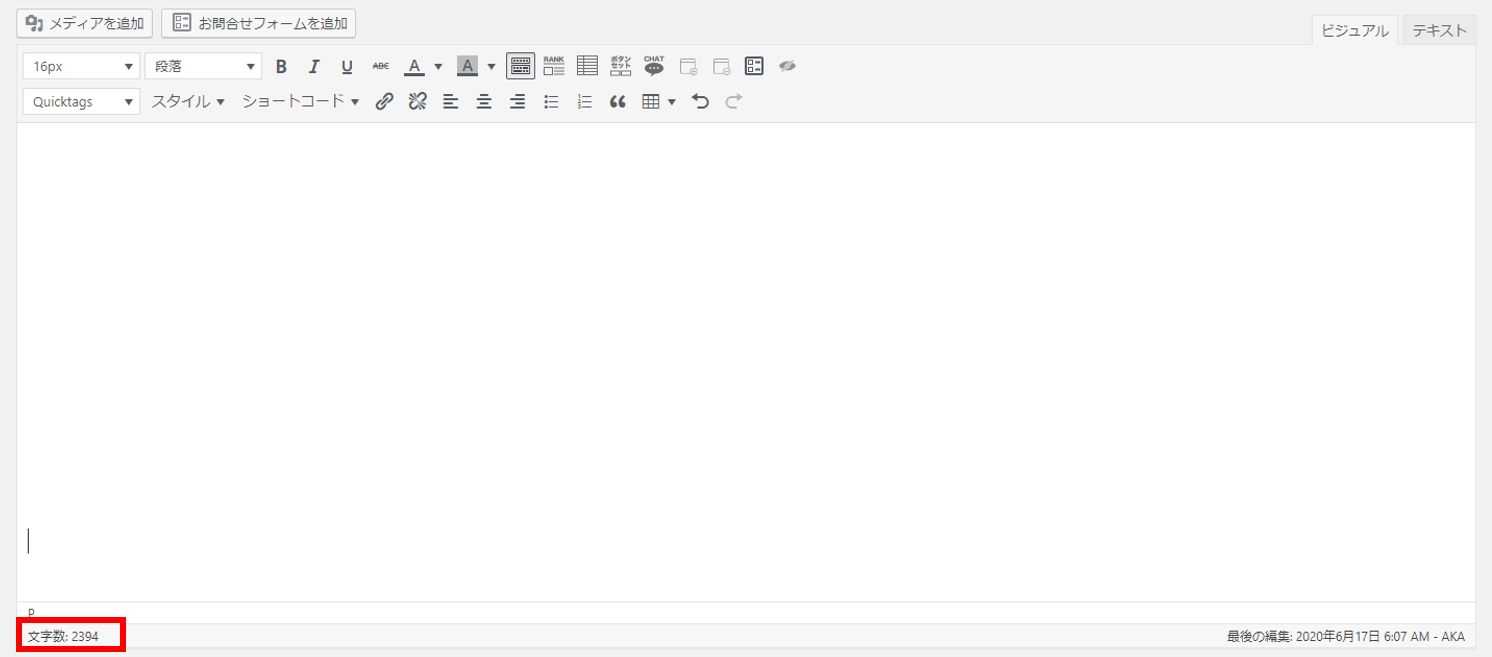Expand the table options arrow
The image size is (1492, 657).
pos(672,102)
